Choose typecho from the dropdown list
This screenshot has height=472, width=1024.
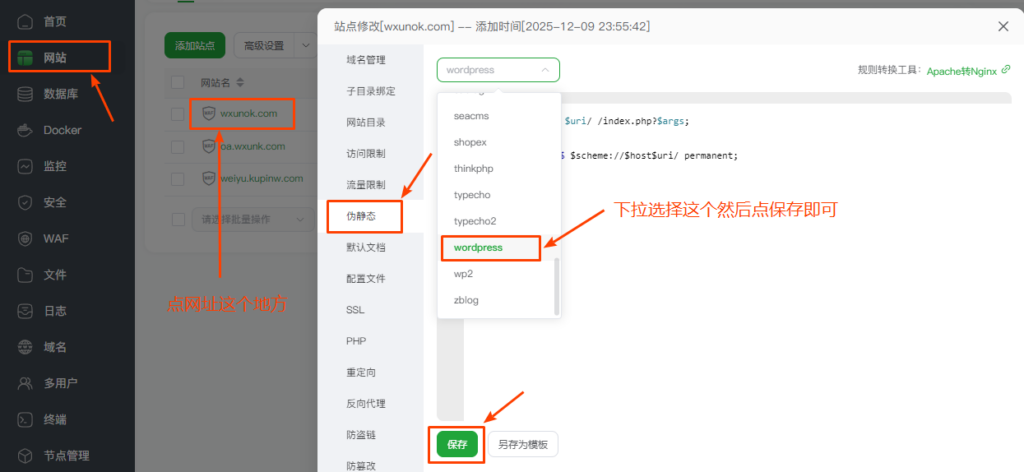tap(499, 195)
